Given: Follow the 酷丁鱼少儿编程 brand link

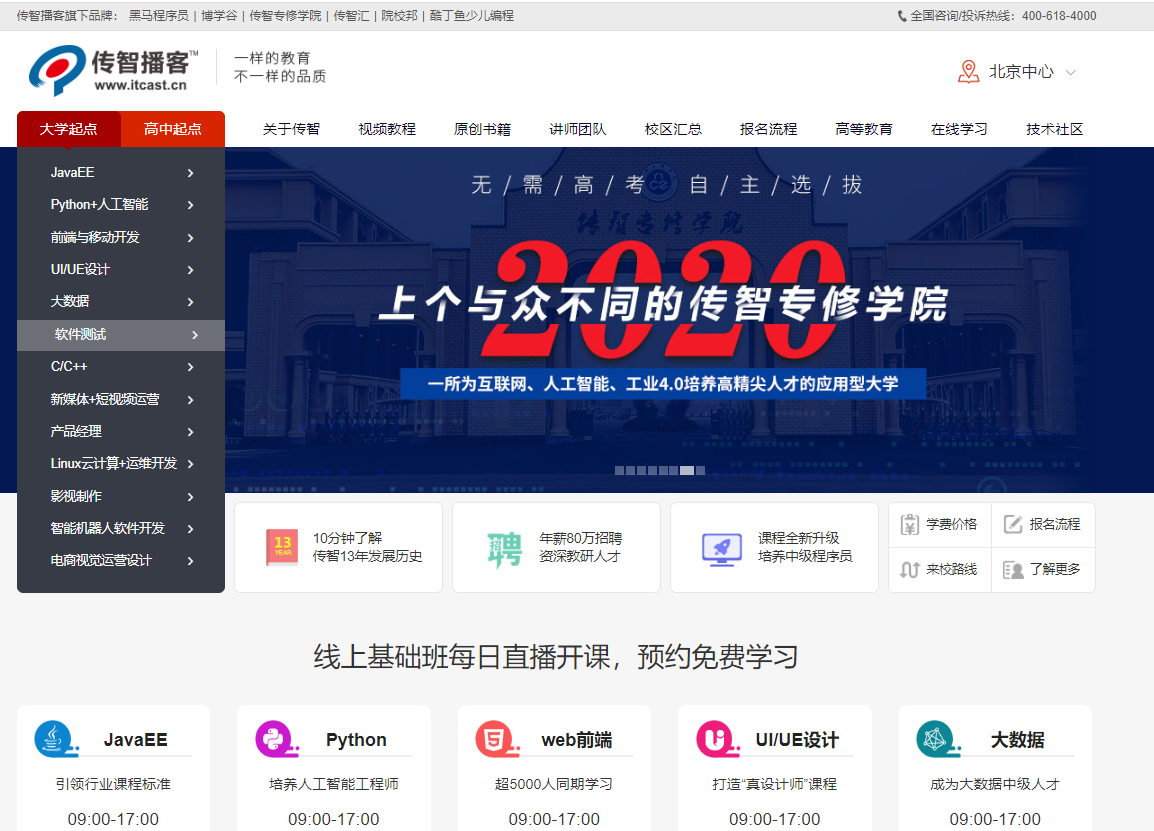Looking at the screenshot, I should pyautogui.click(x=472, y=15).
